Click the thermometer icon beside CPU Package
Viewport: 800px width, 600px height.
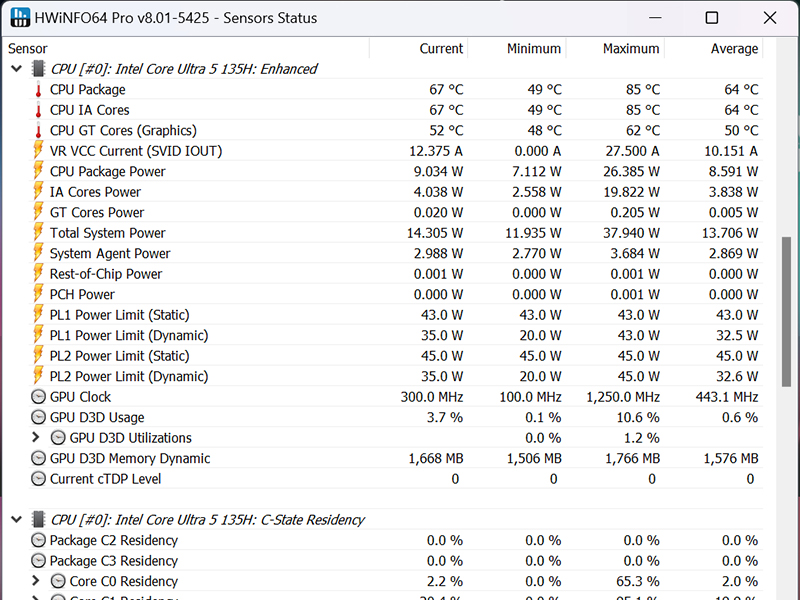(38, 90)
